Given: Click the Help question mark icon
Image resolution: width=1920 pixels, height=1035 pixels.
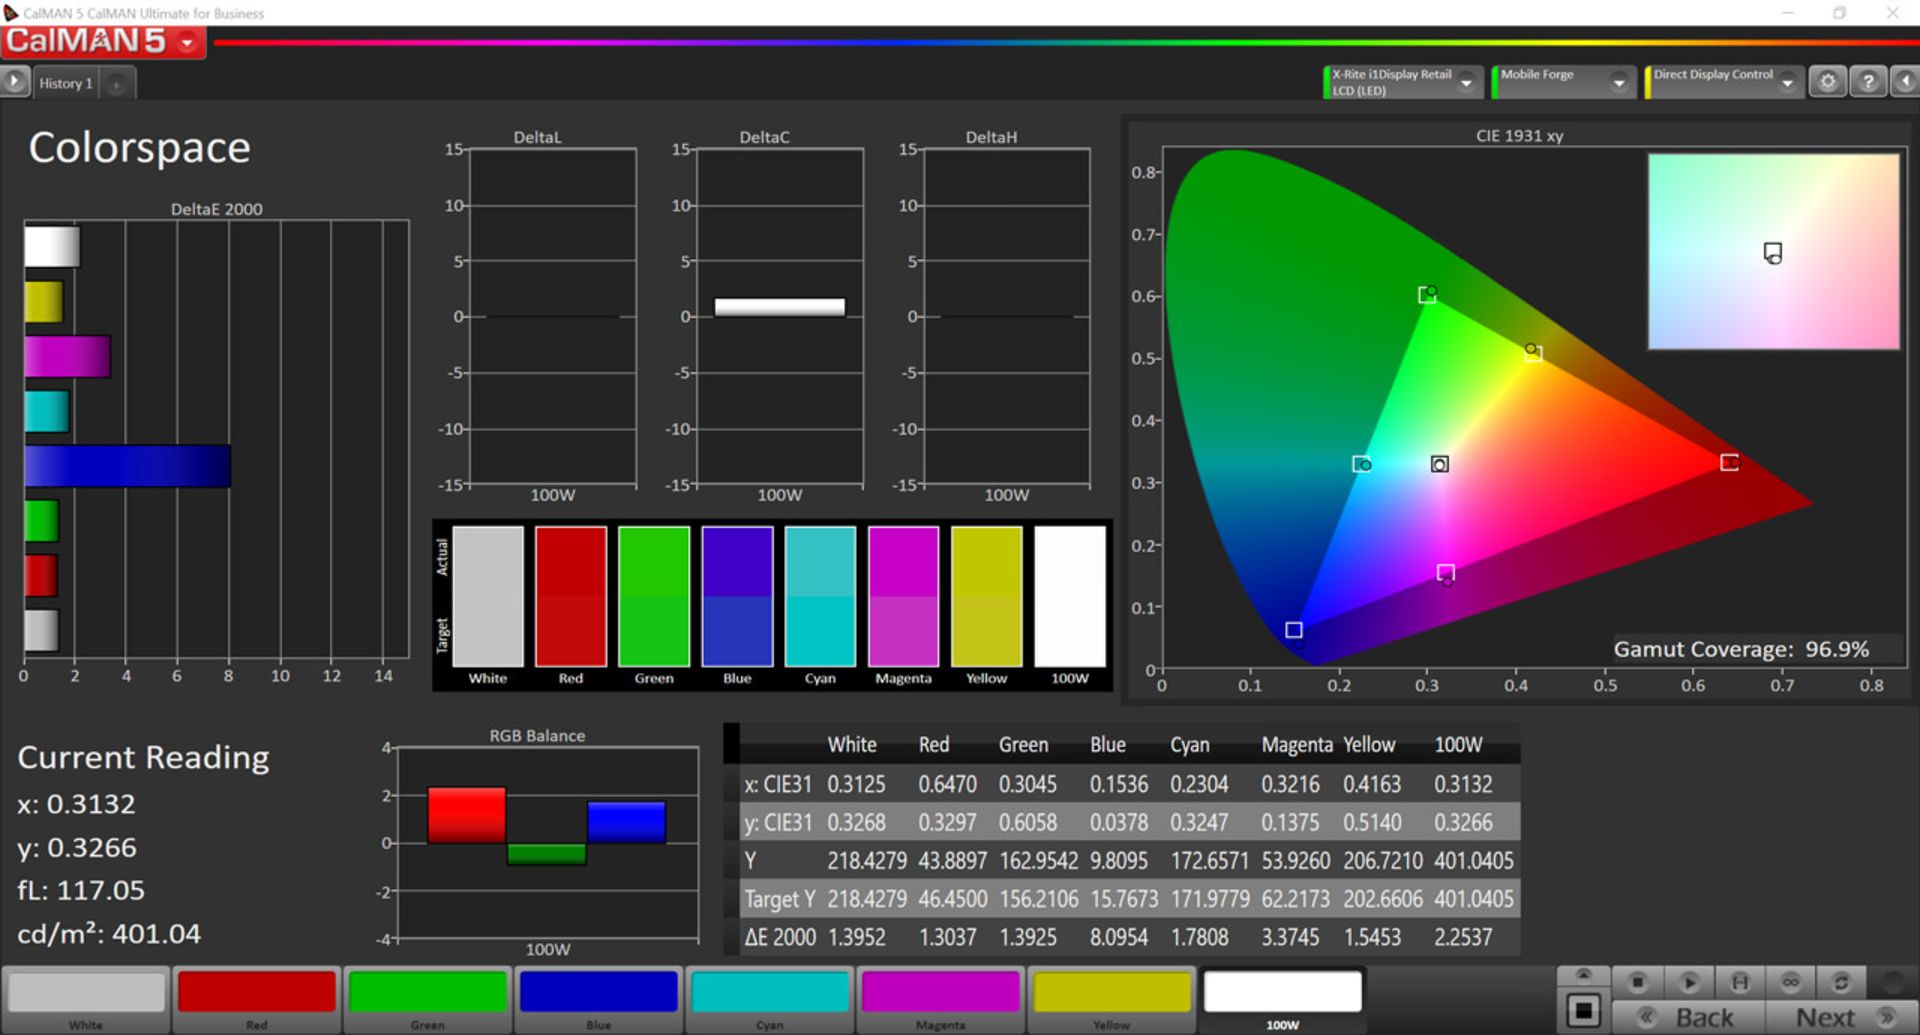Looking at the screenshot, I should point(1868,81).
